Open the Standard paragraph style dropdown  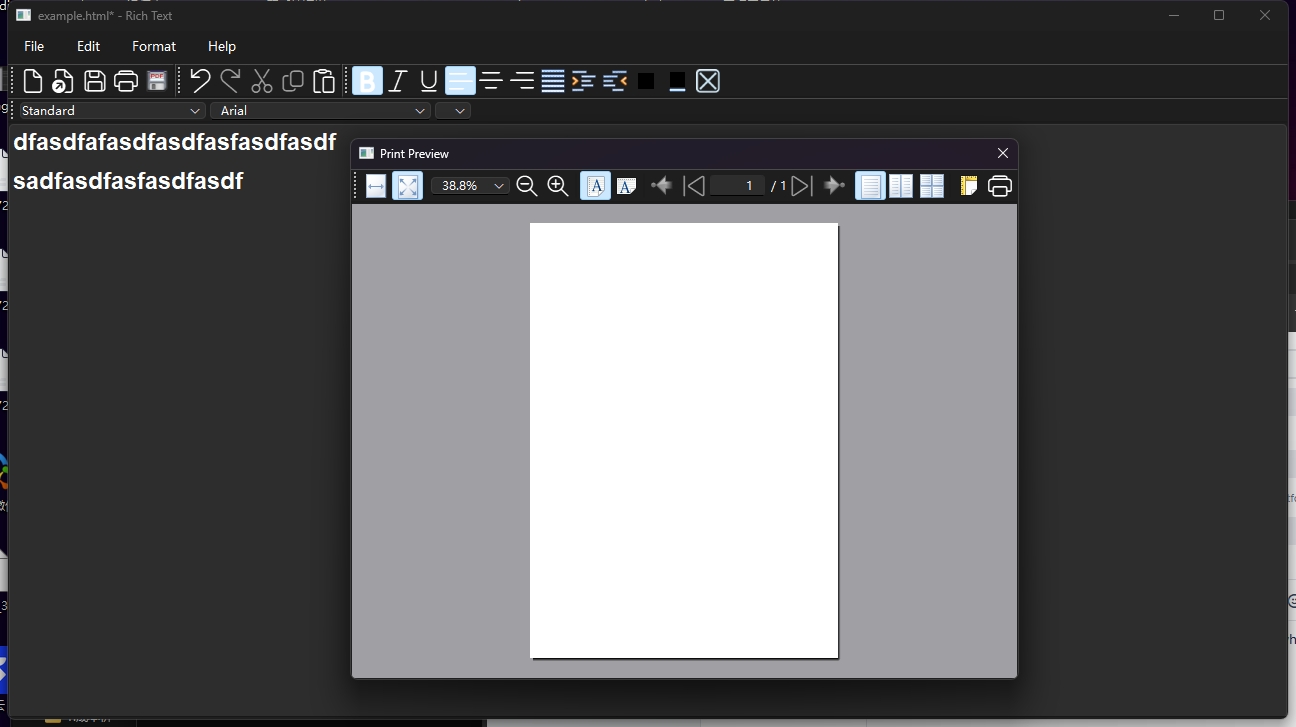coord(111,111)
